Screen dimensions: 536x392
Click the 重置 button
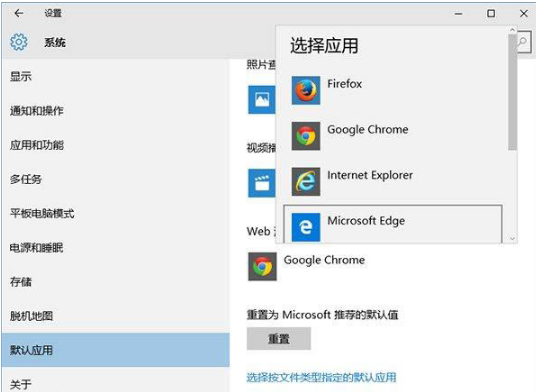pos(279,339)
